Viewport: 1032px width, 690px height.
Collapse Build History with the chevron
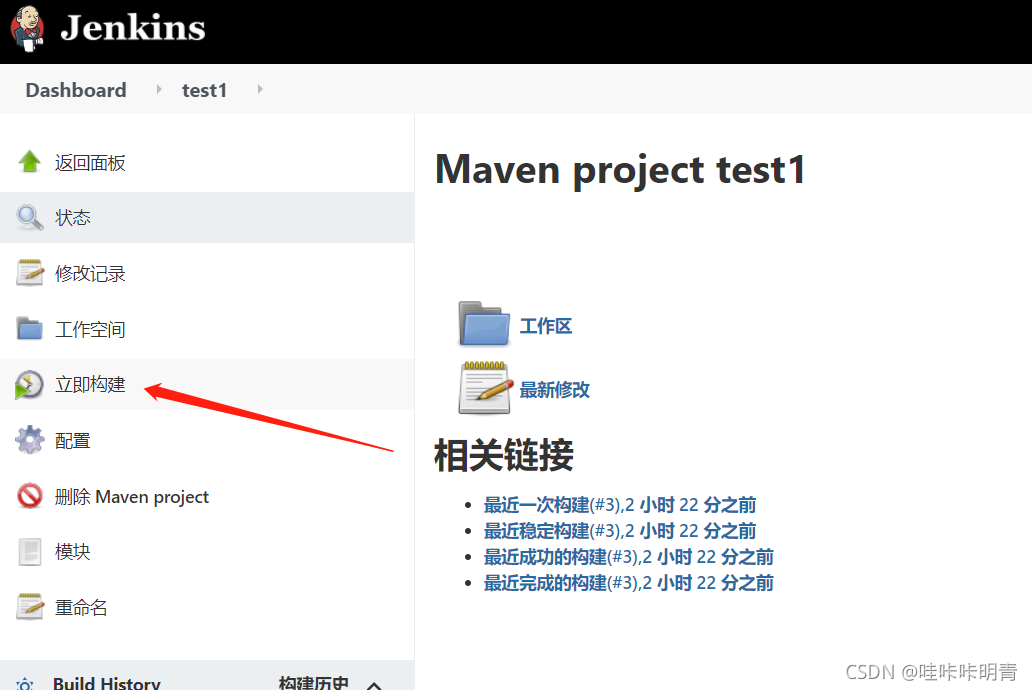(374, 685)
